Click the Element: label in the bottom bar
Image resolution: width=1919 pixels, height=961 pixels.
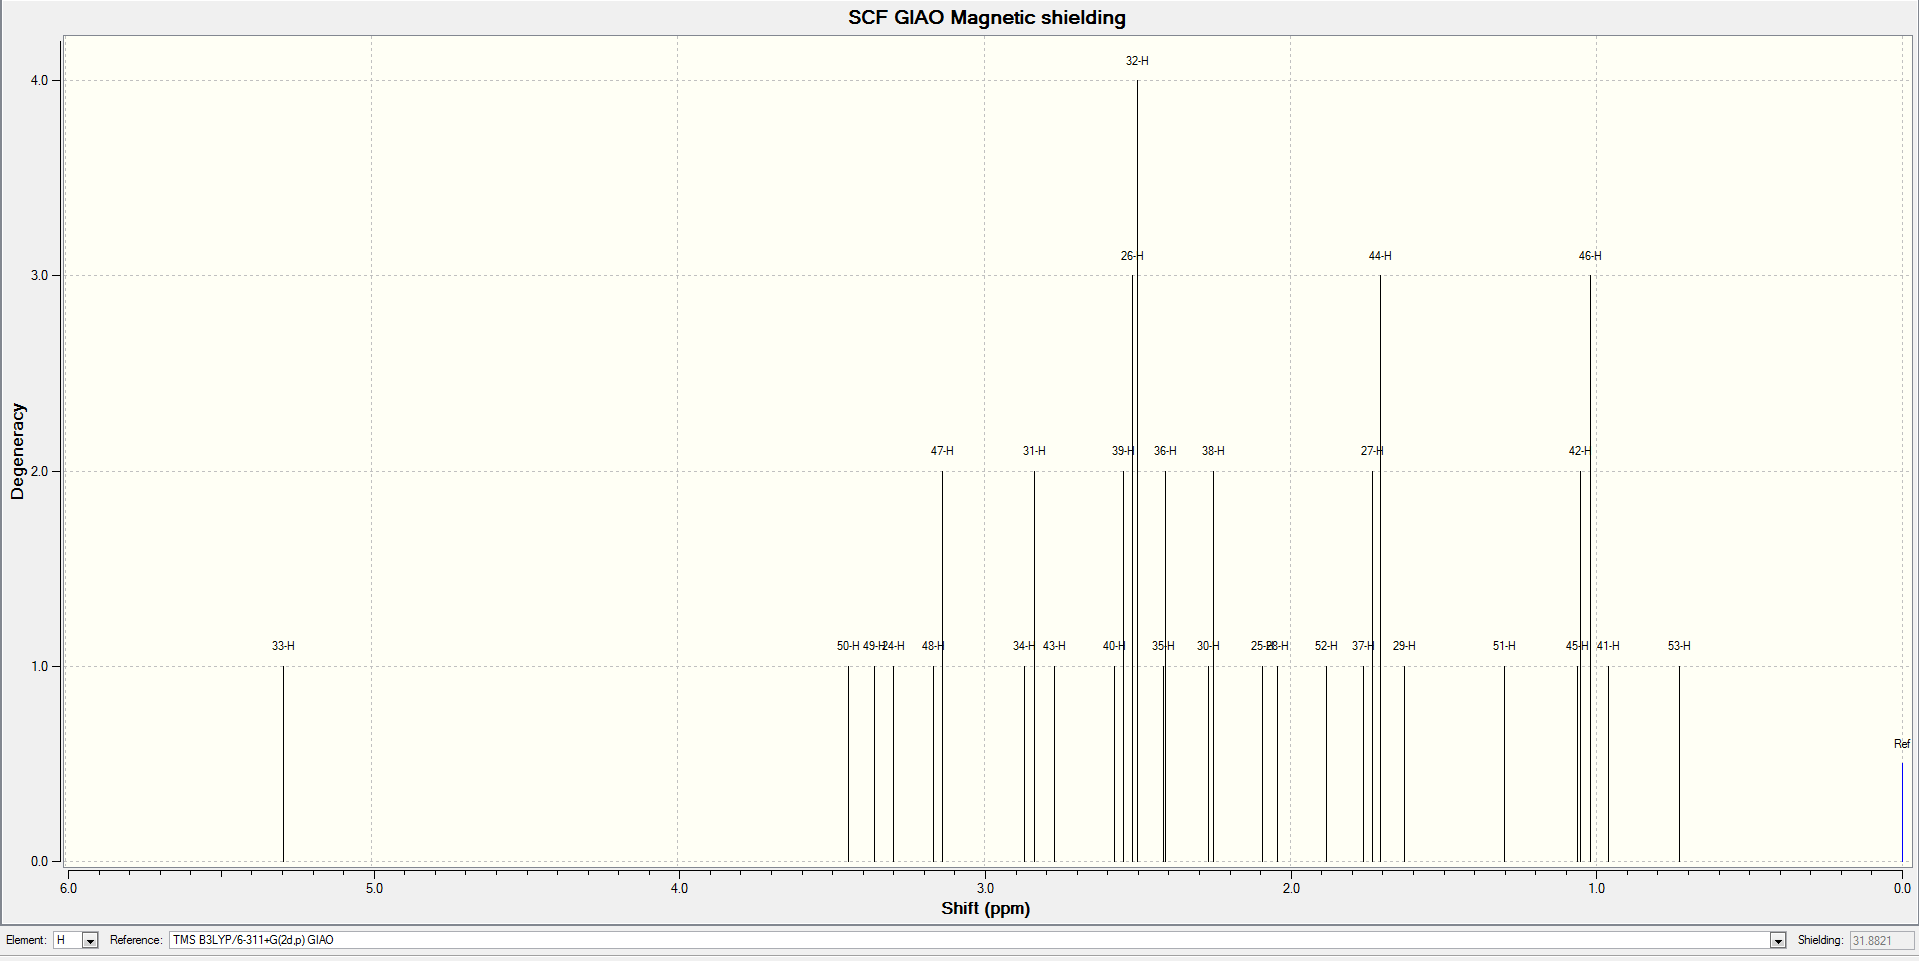(x=26, y=940)
